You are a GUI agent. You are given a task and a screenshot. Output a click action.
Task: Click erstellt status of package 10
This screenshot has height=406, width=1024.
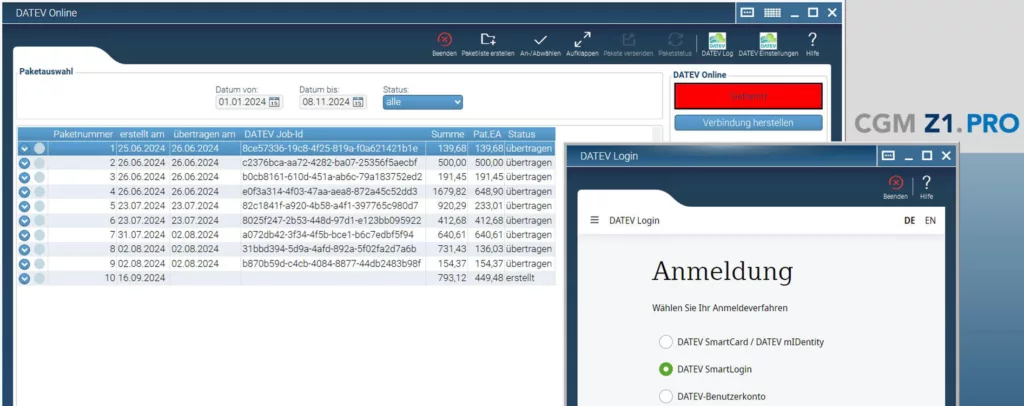(521, 278)
